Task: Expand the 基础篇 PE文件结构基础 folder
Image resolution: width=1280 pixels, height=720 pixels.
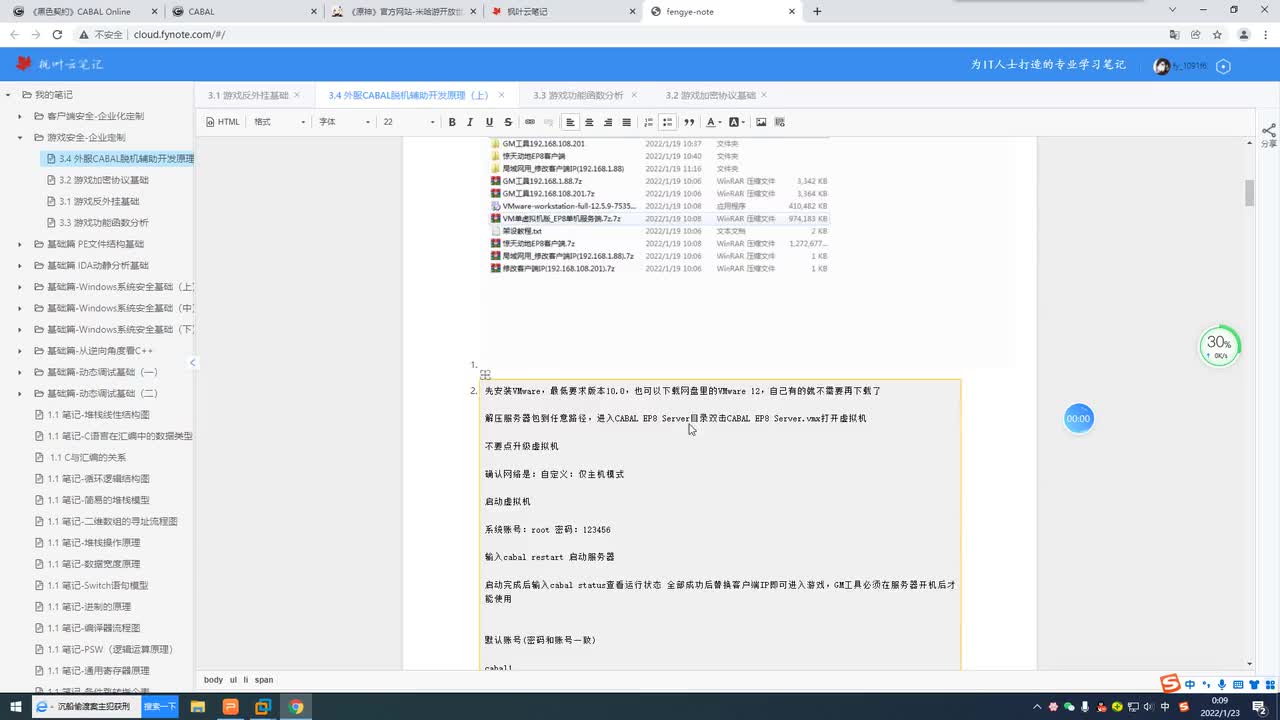Action: pos(20,244)
